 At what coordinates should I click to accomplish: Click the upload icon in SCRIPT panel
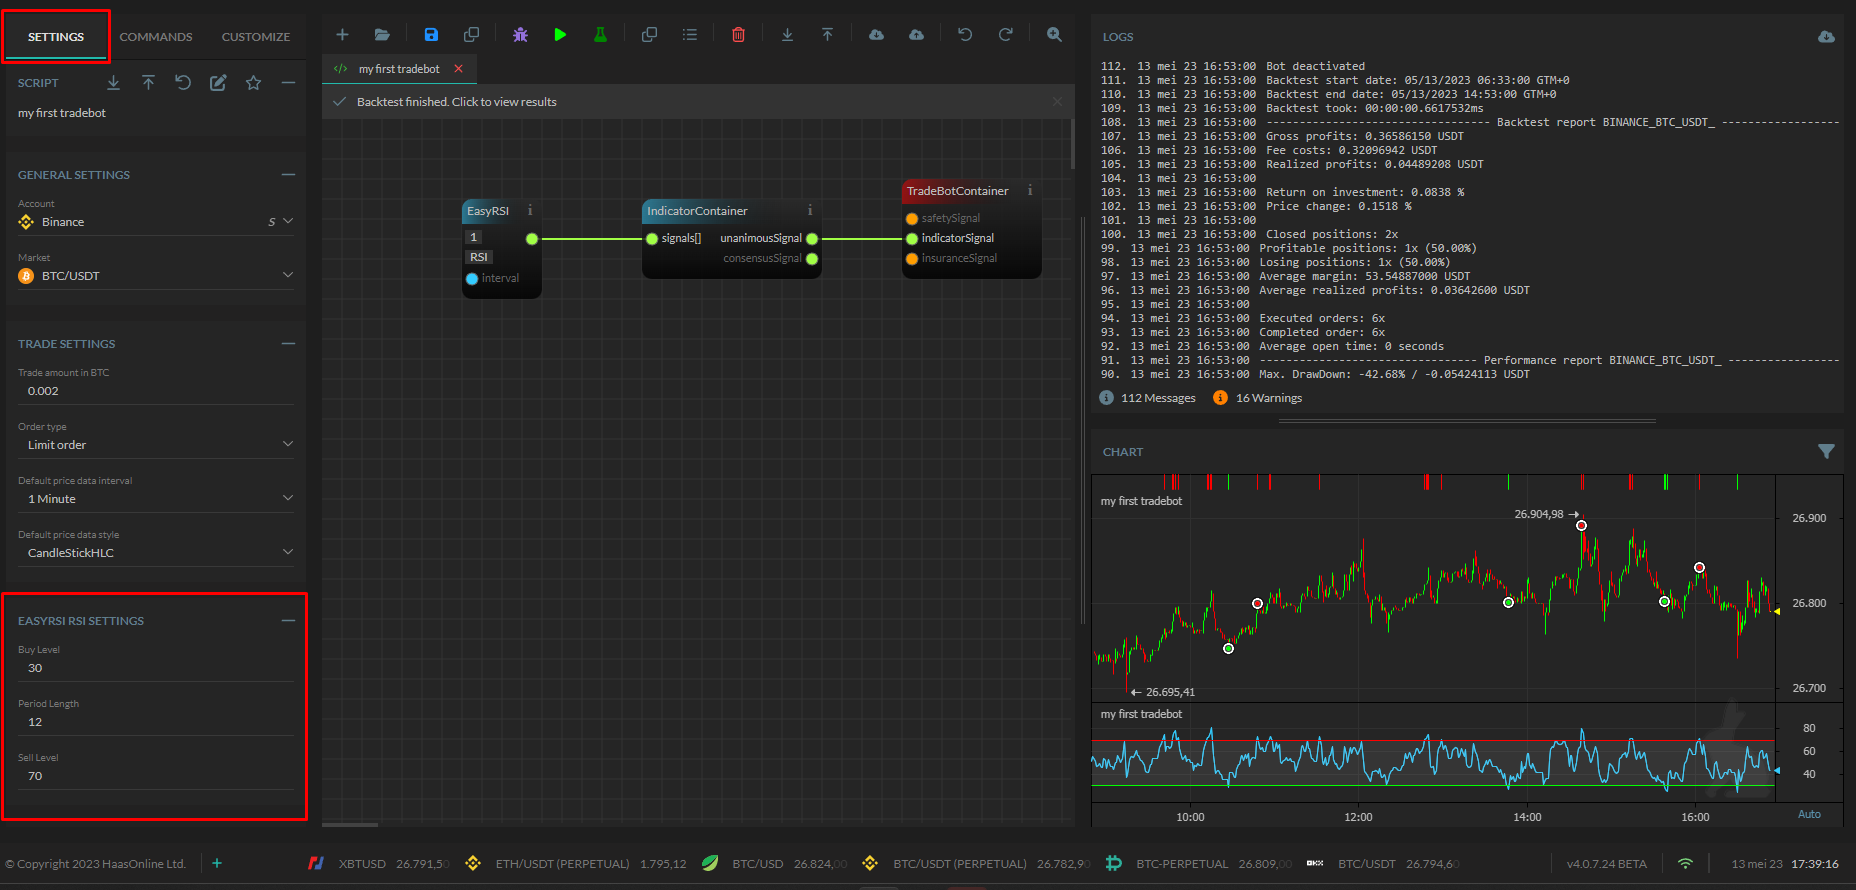[x=148, y=83]
